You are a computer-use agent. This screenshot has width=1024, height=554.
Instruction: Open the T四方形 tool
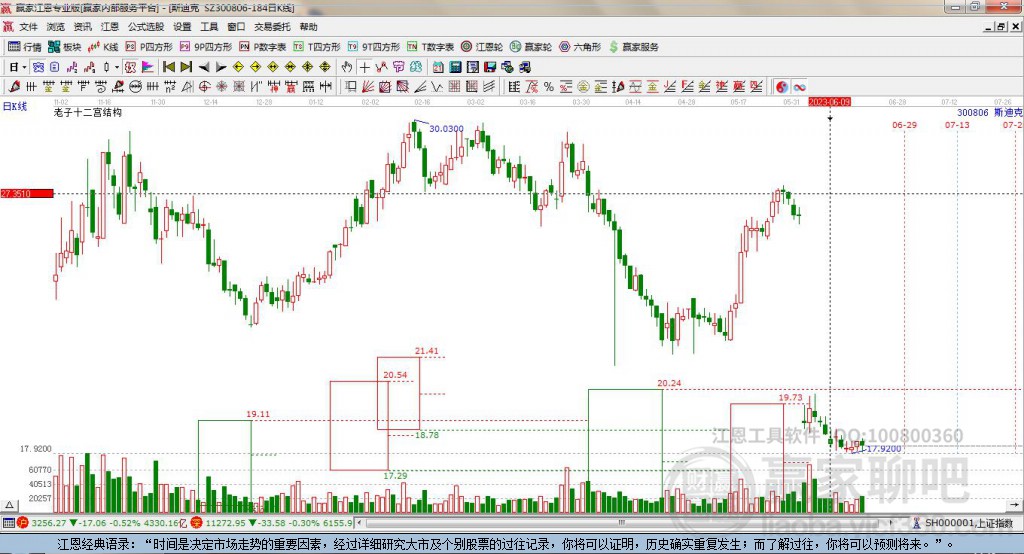coord(317,46)
